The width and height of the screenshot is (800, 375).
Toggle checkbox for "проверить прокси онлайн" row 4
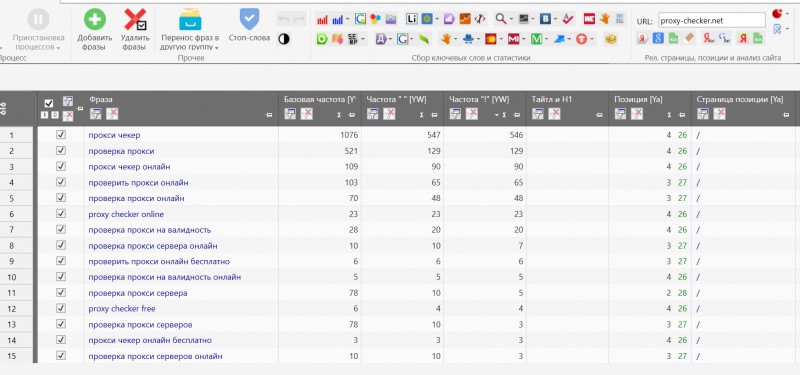[61, 182]
